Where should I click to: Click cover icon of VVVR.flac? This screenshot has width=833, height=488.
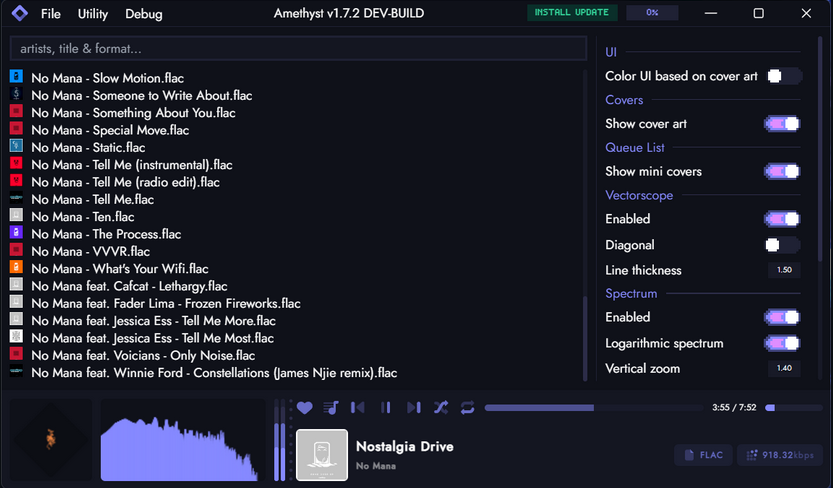(16, 250)
